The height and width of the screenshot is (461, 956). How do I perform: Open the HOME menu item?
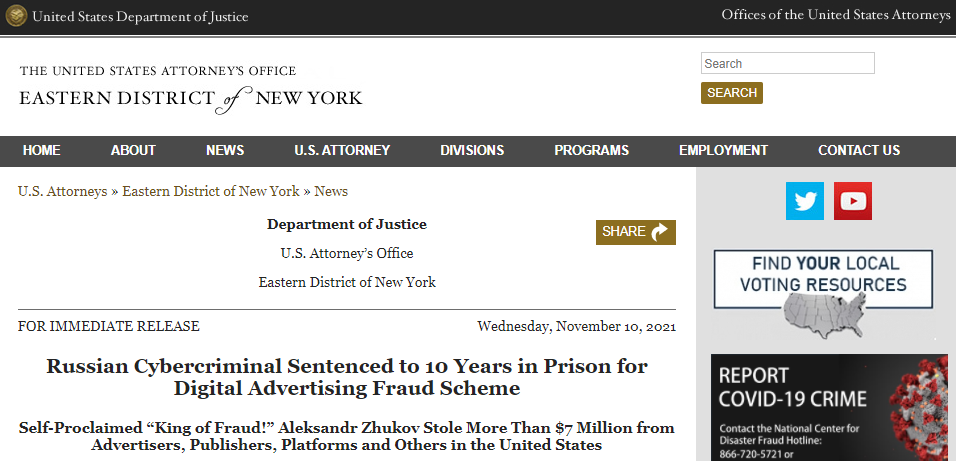click(x=42, y=151)
